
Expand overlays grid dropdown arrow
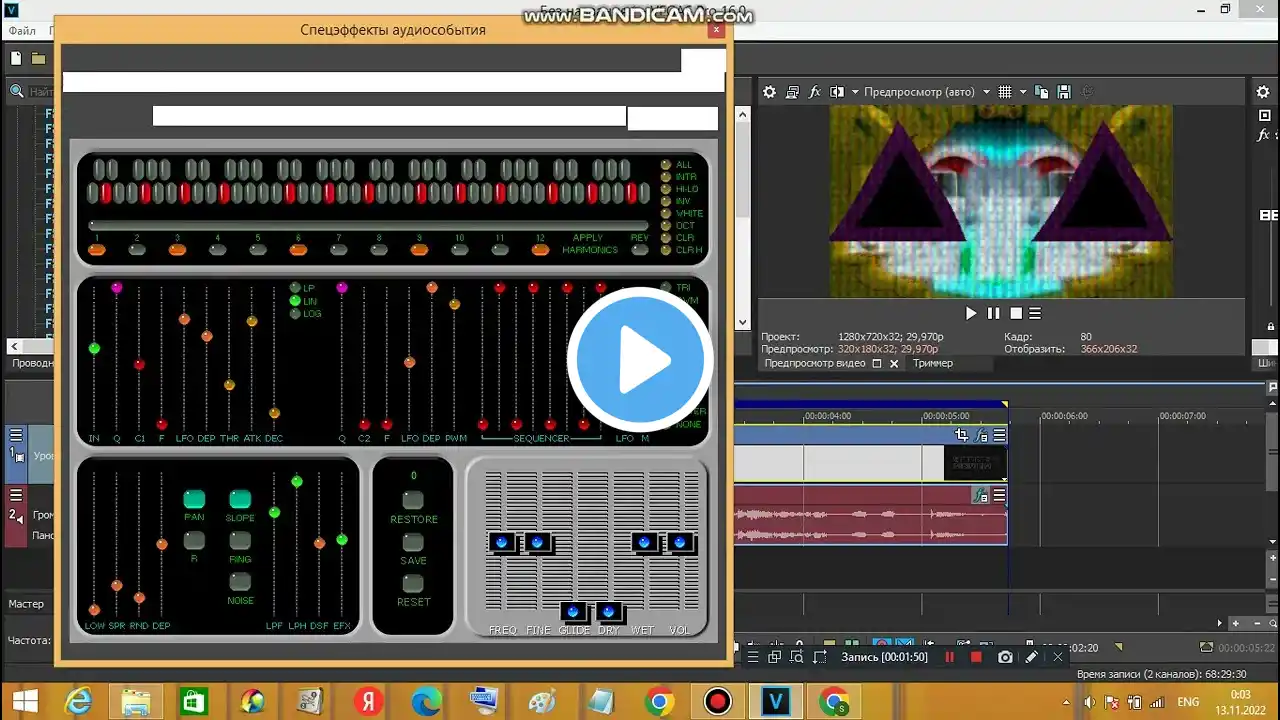tap(1023, 92)
